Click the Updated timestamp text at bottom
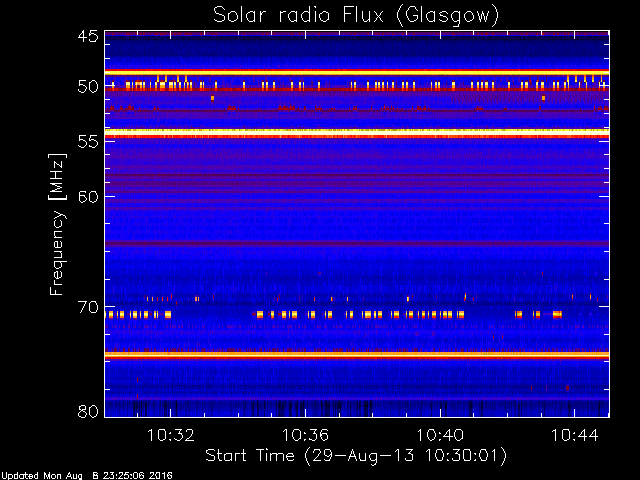640x480 pixels. point(86,476)
